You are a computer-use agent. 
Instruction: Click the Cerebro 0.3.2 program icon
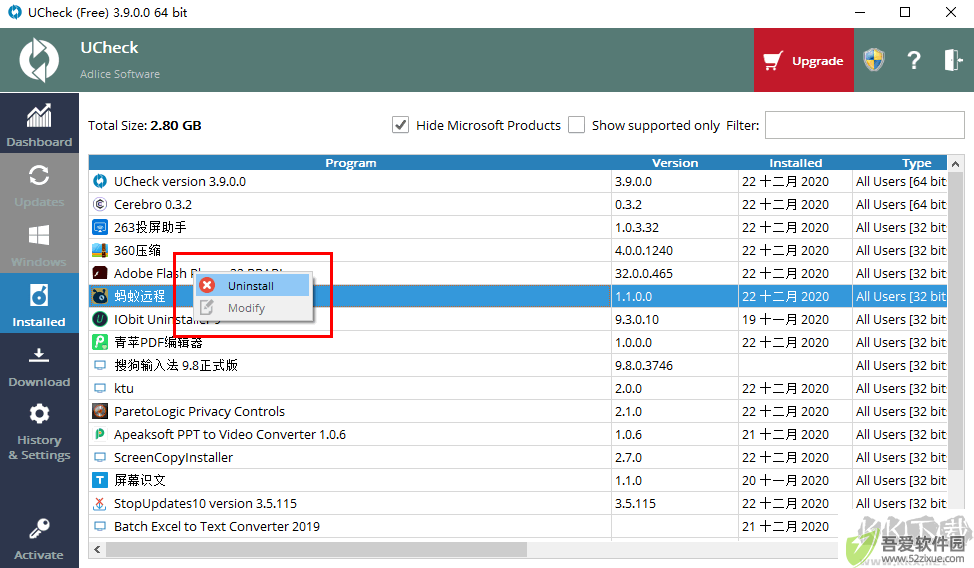click(x=99, y=204)
